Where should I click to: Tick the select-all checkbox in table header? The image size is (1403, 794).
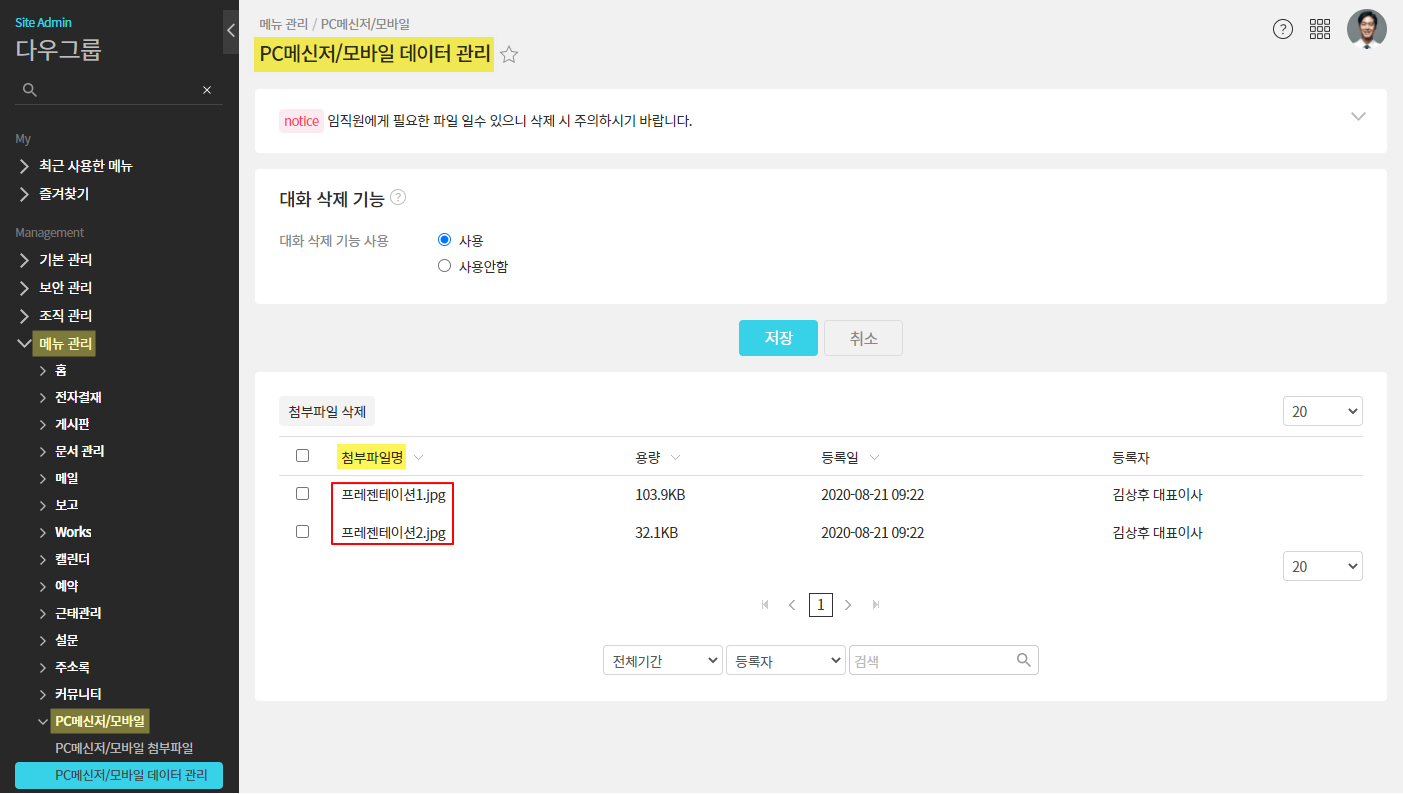click(x=303, y=456)
